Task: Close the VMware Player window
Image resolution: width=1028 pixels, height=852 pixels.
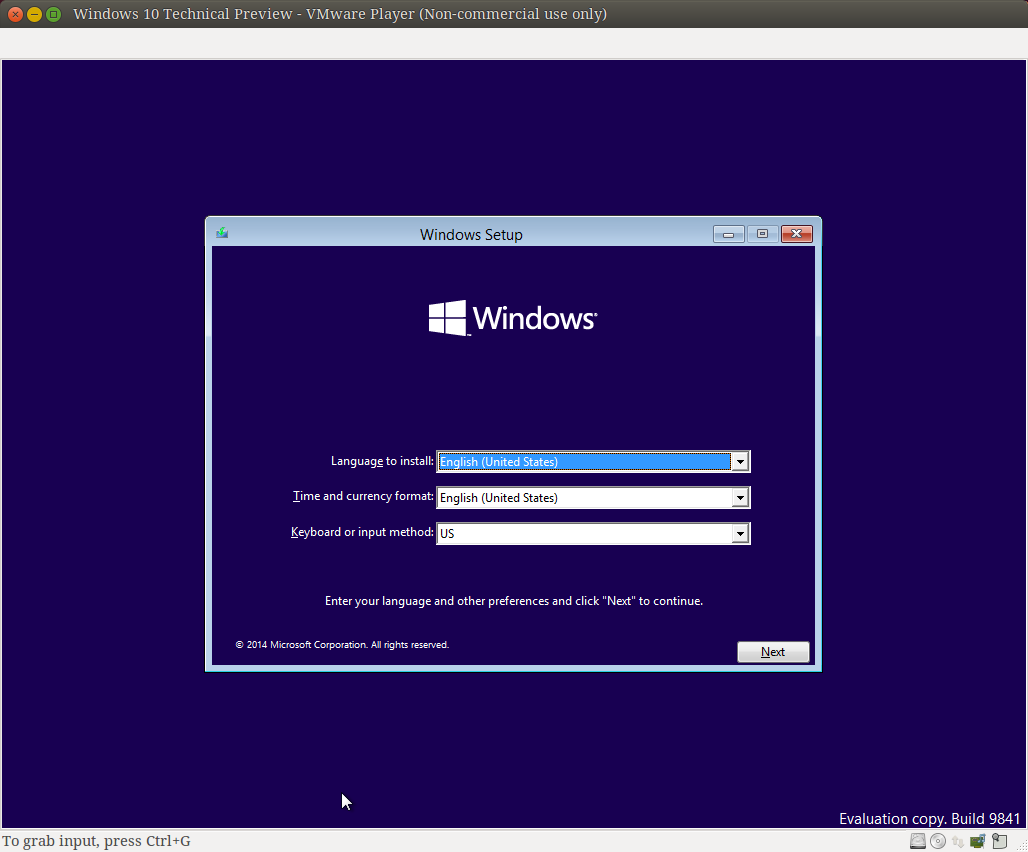Action: (15, 14)
